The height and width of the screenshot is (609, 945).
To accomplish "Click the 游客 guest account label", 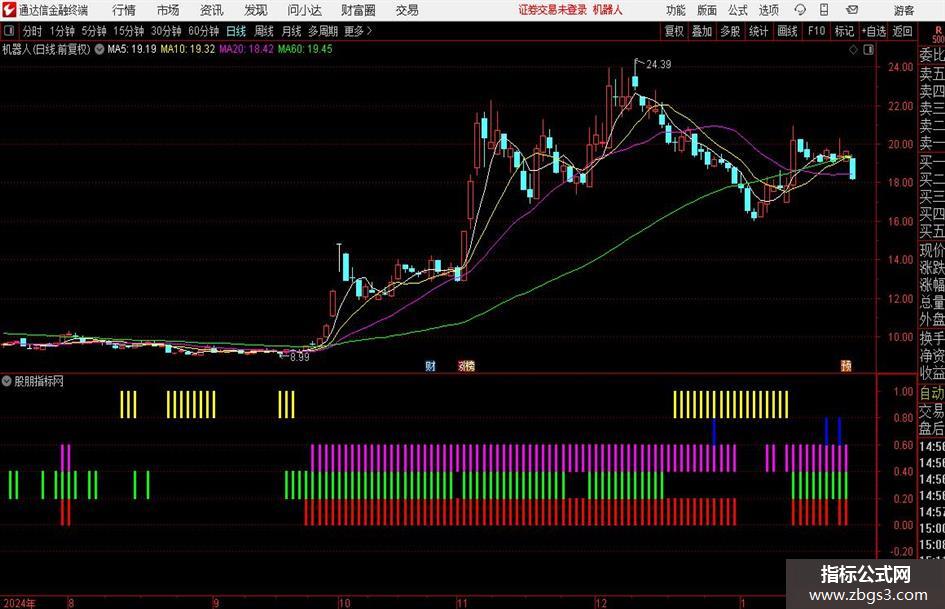I will tap(903, 10).
